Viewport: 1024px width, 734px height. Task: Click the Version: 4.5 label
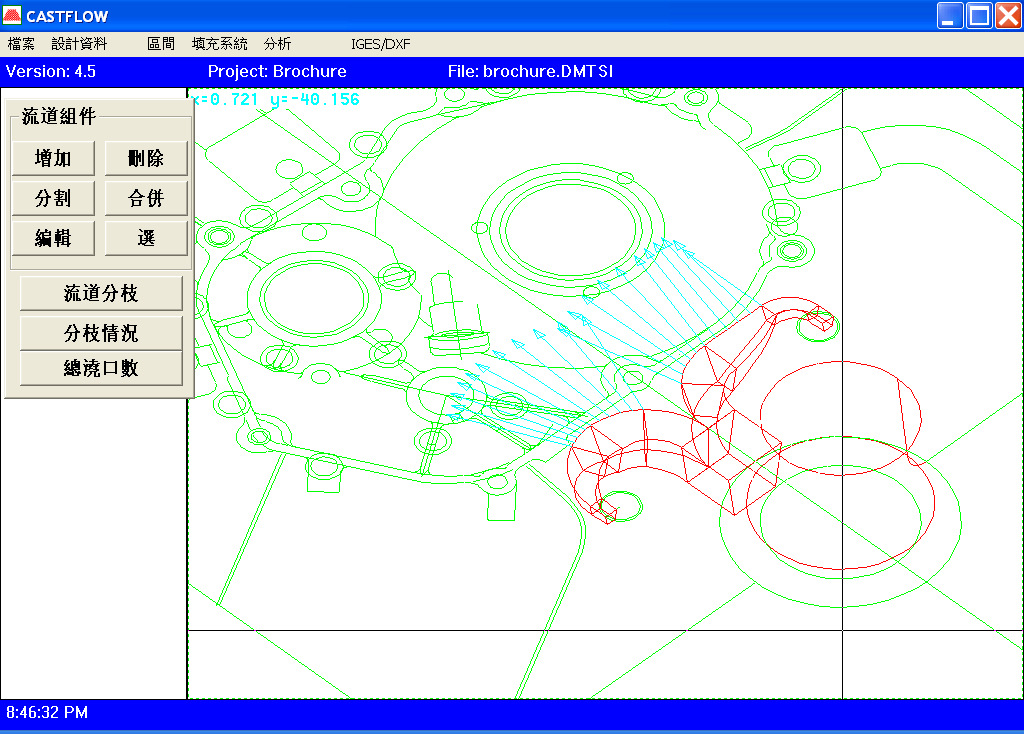(x=51, y=71)
